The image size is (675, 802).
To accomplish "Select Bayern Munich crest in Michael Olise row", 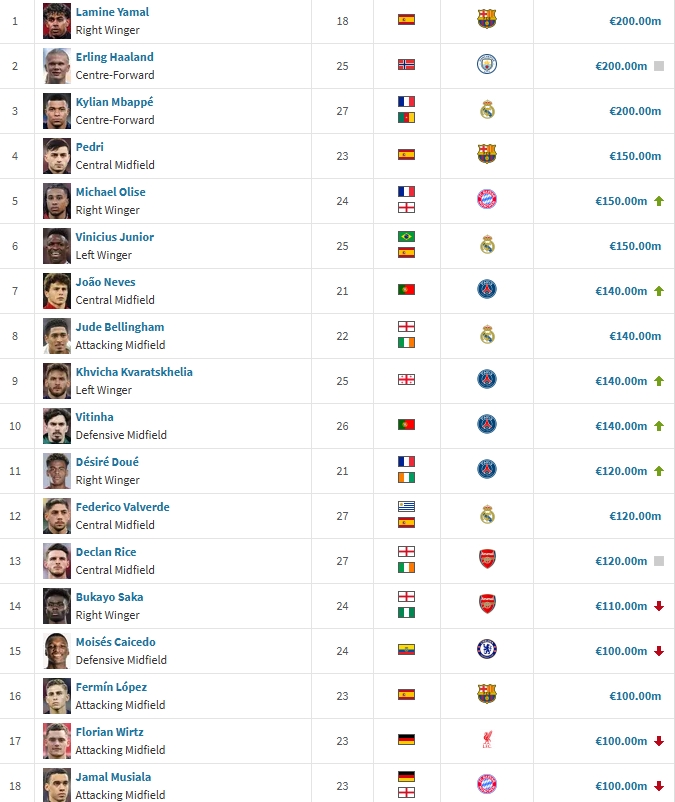I will [x=487, y=199].
